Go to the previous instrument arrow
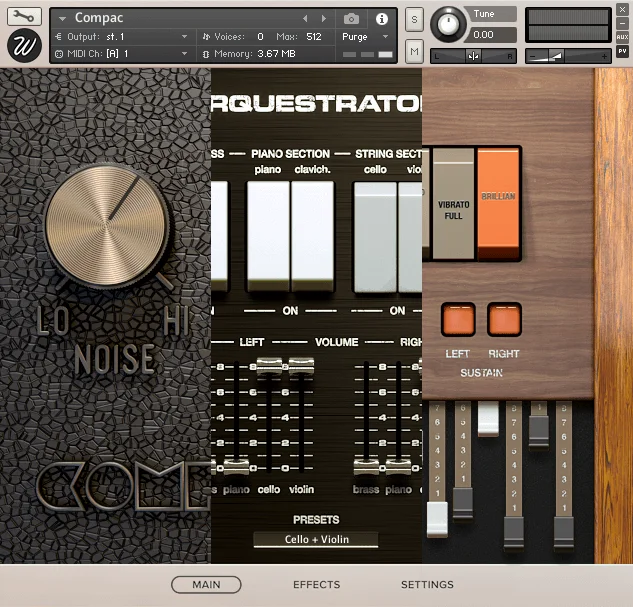The image size is (633, 607). 305,19
